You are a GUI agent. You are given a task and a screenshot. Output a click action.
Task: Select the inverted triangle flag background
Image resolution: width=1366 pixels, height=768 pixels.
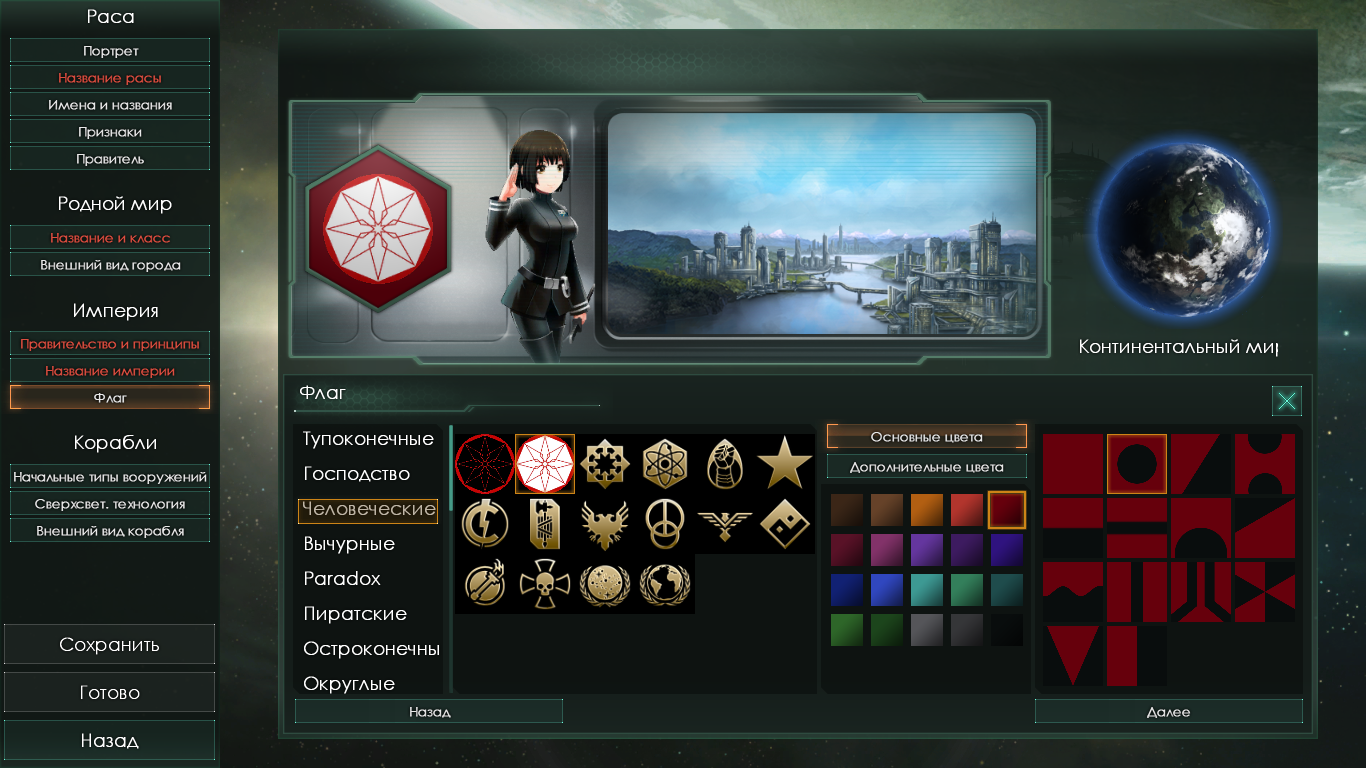1073,656
